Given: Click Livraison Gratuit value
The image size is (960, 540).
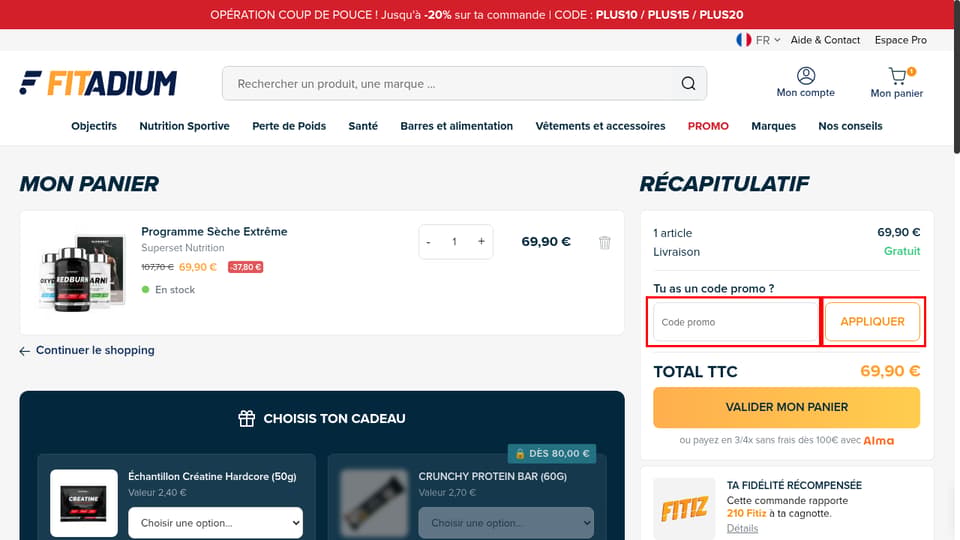Looking at the screenshot, I should click(x=902, y=251).
